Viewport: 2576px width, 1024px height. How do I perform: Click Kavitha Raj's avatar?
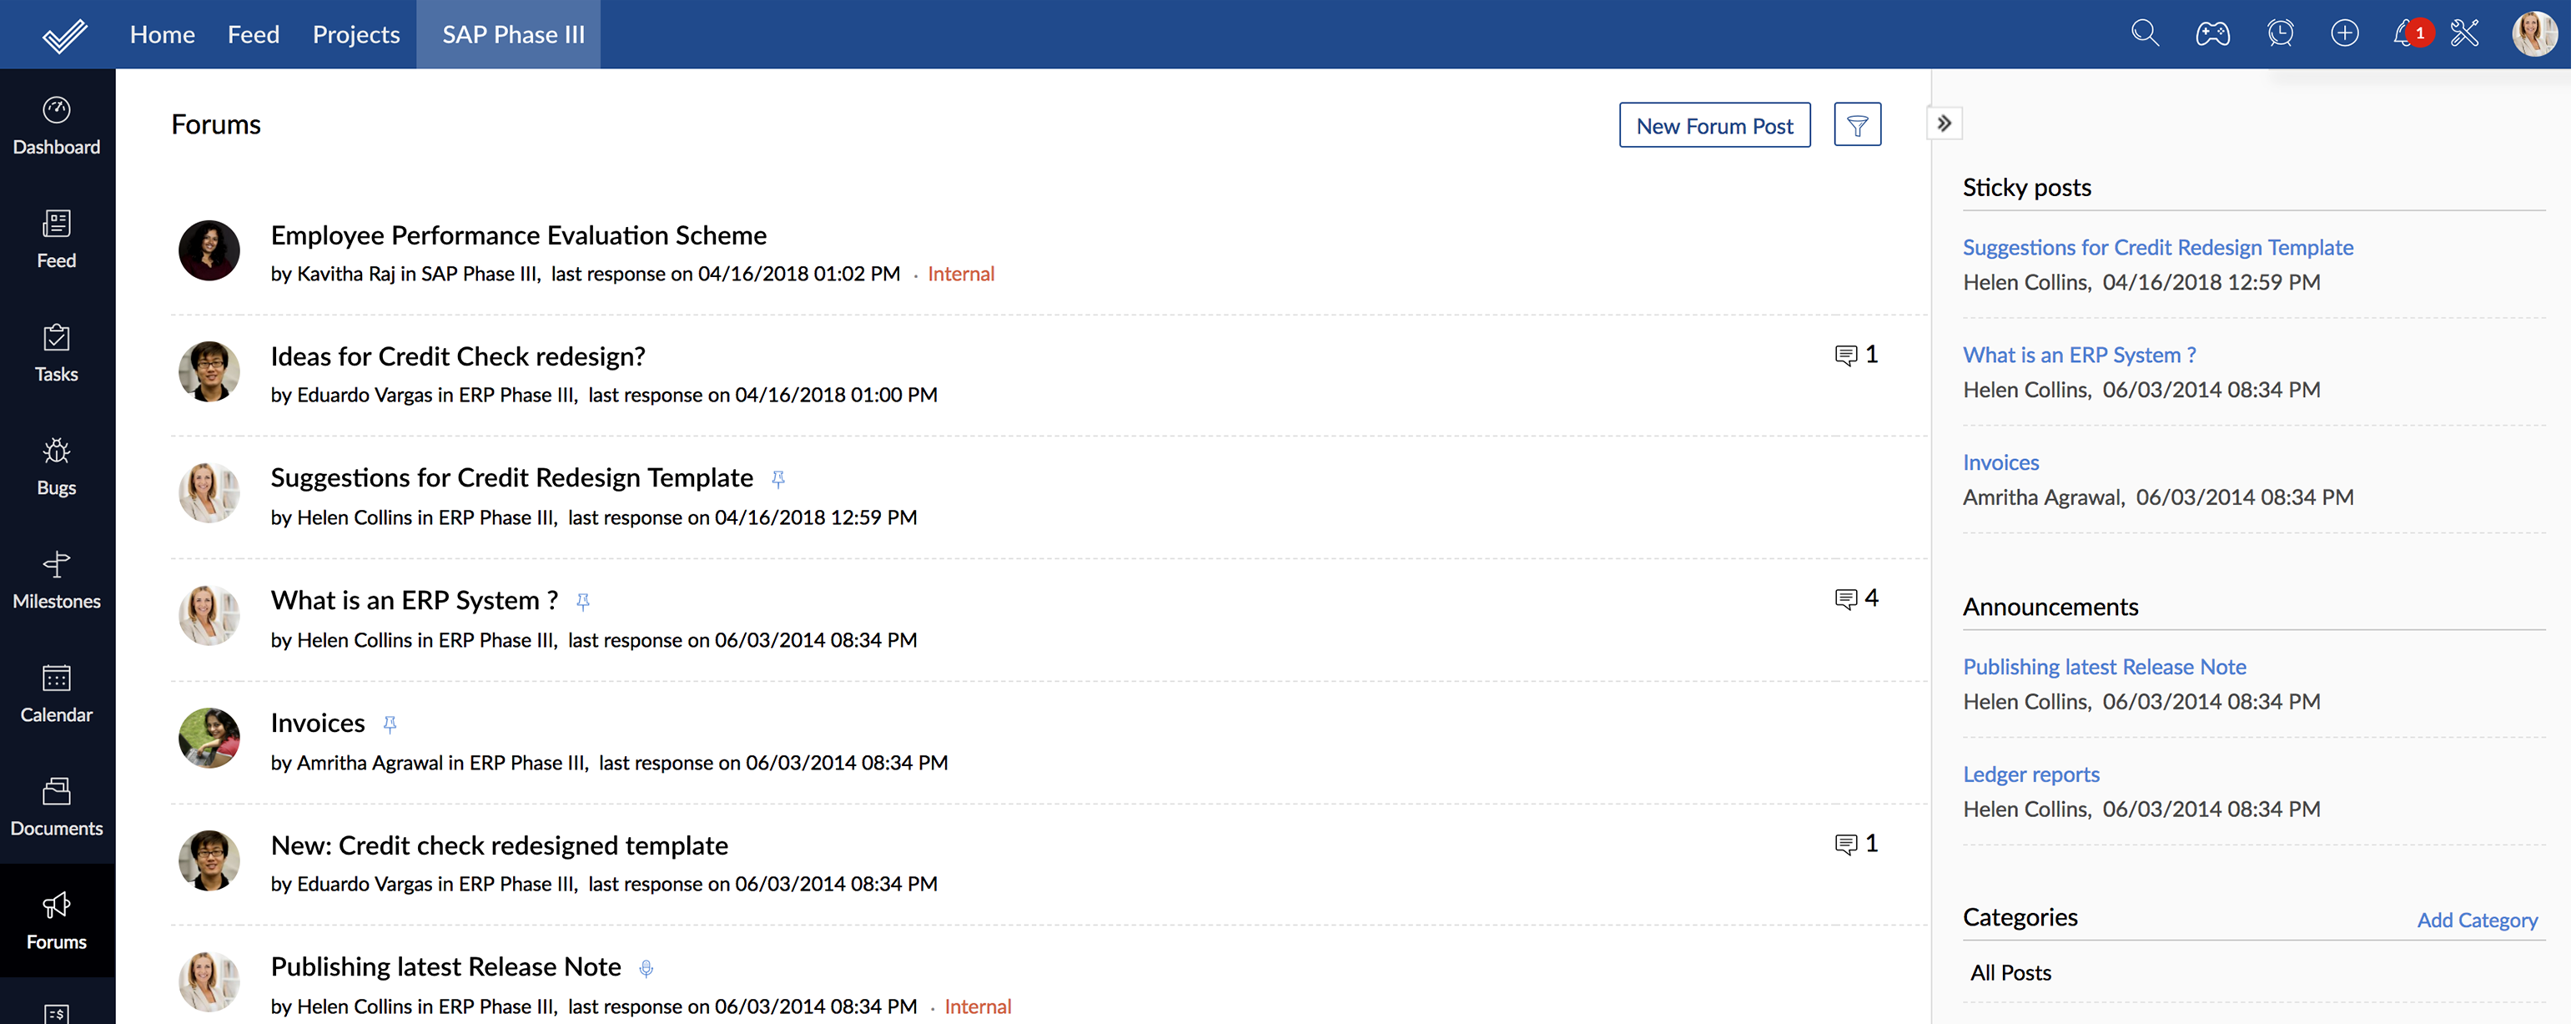(209, 251)
